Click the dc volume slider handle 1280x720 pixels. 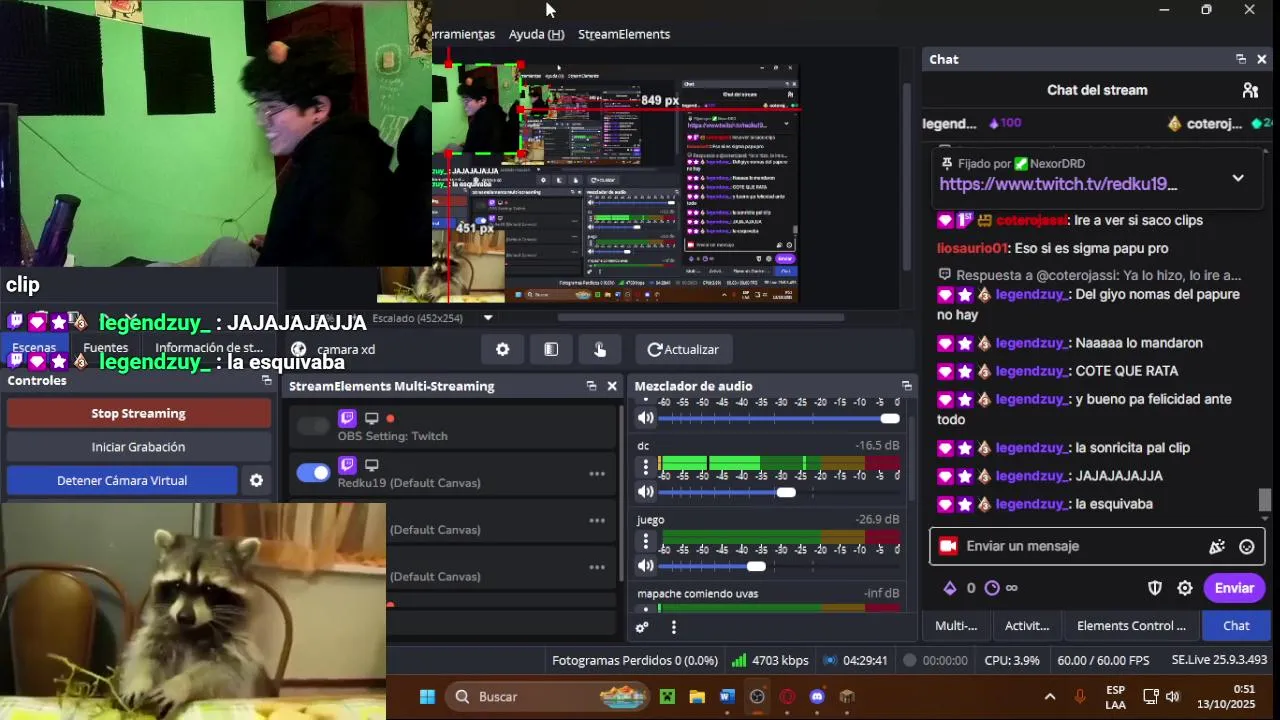tap(786, 492)
